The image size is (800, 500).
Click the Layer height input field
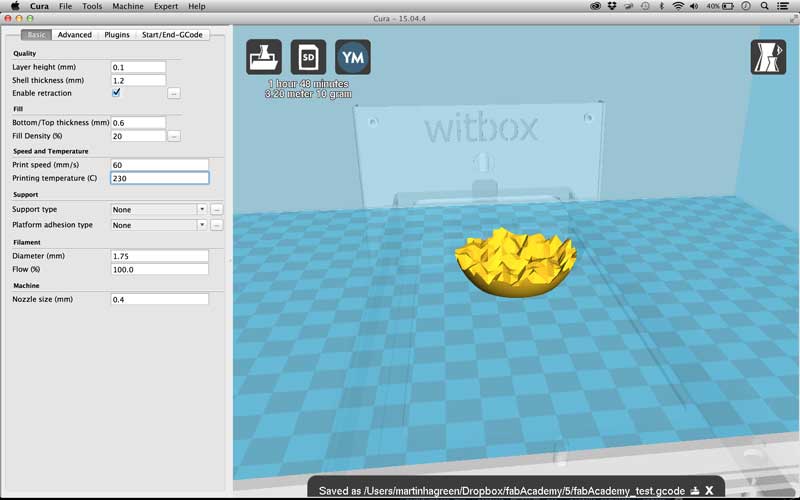tap(138, 67)
